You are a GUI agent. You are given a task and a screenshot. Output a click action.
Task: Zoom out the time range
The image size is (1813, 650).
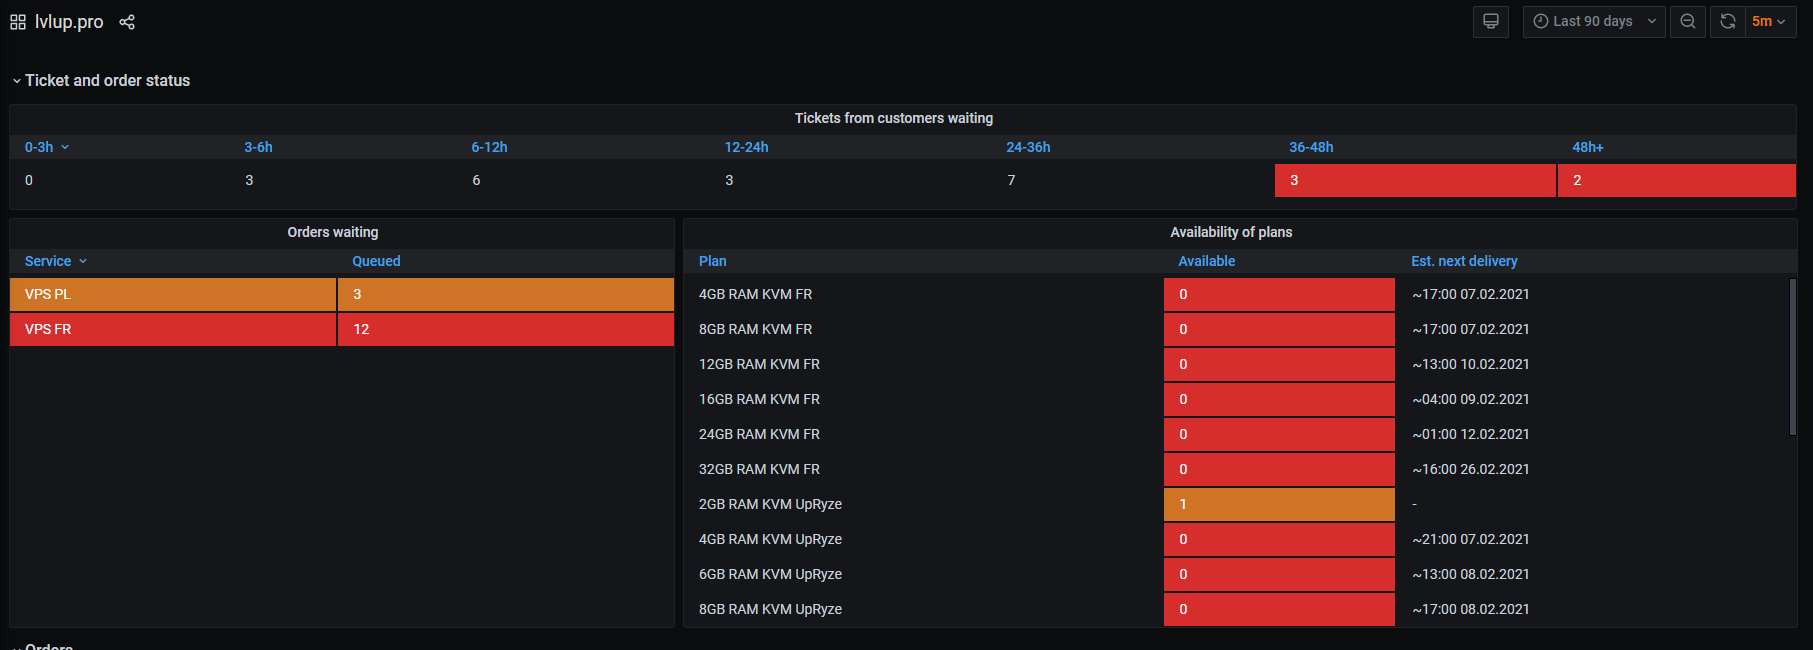pyautogui.click(x=1688, y=21)
